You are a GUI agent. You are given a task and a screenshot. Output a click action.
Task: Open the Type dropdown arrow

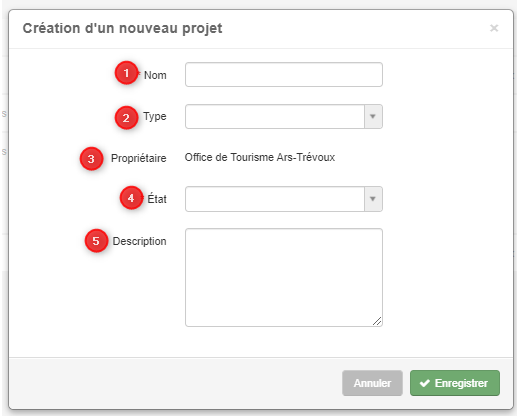[373, 116]
